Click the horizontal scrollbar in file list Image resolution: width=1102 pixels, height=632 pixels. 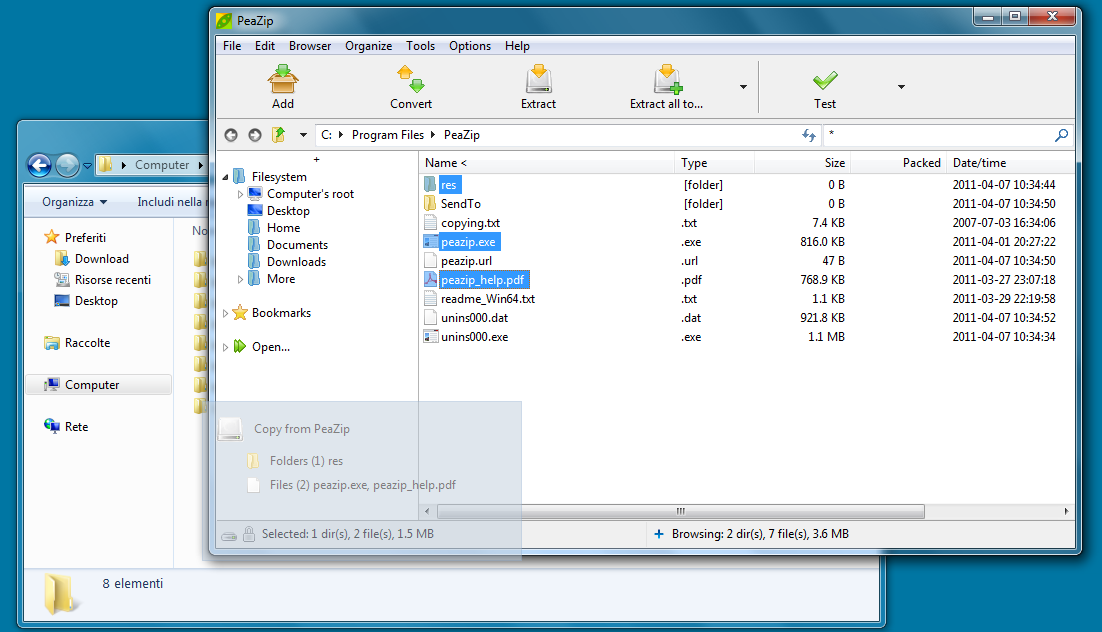680,511
